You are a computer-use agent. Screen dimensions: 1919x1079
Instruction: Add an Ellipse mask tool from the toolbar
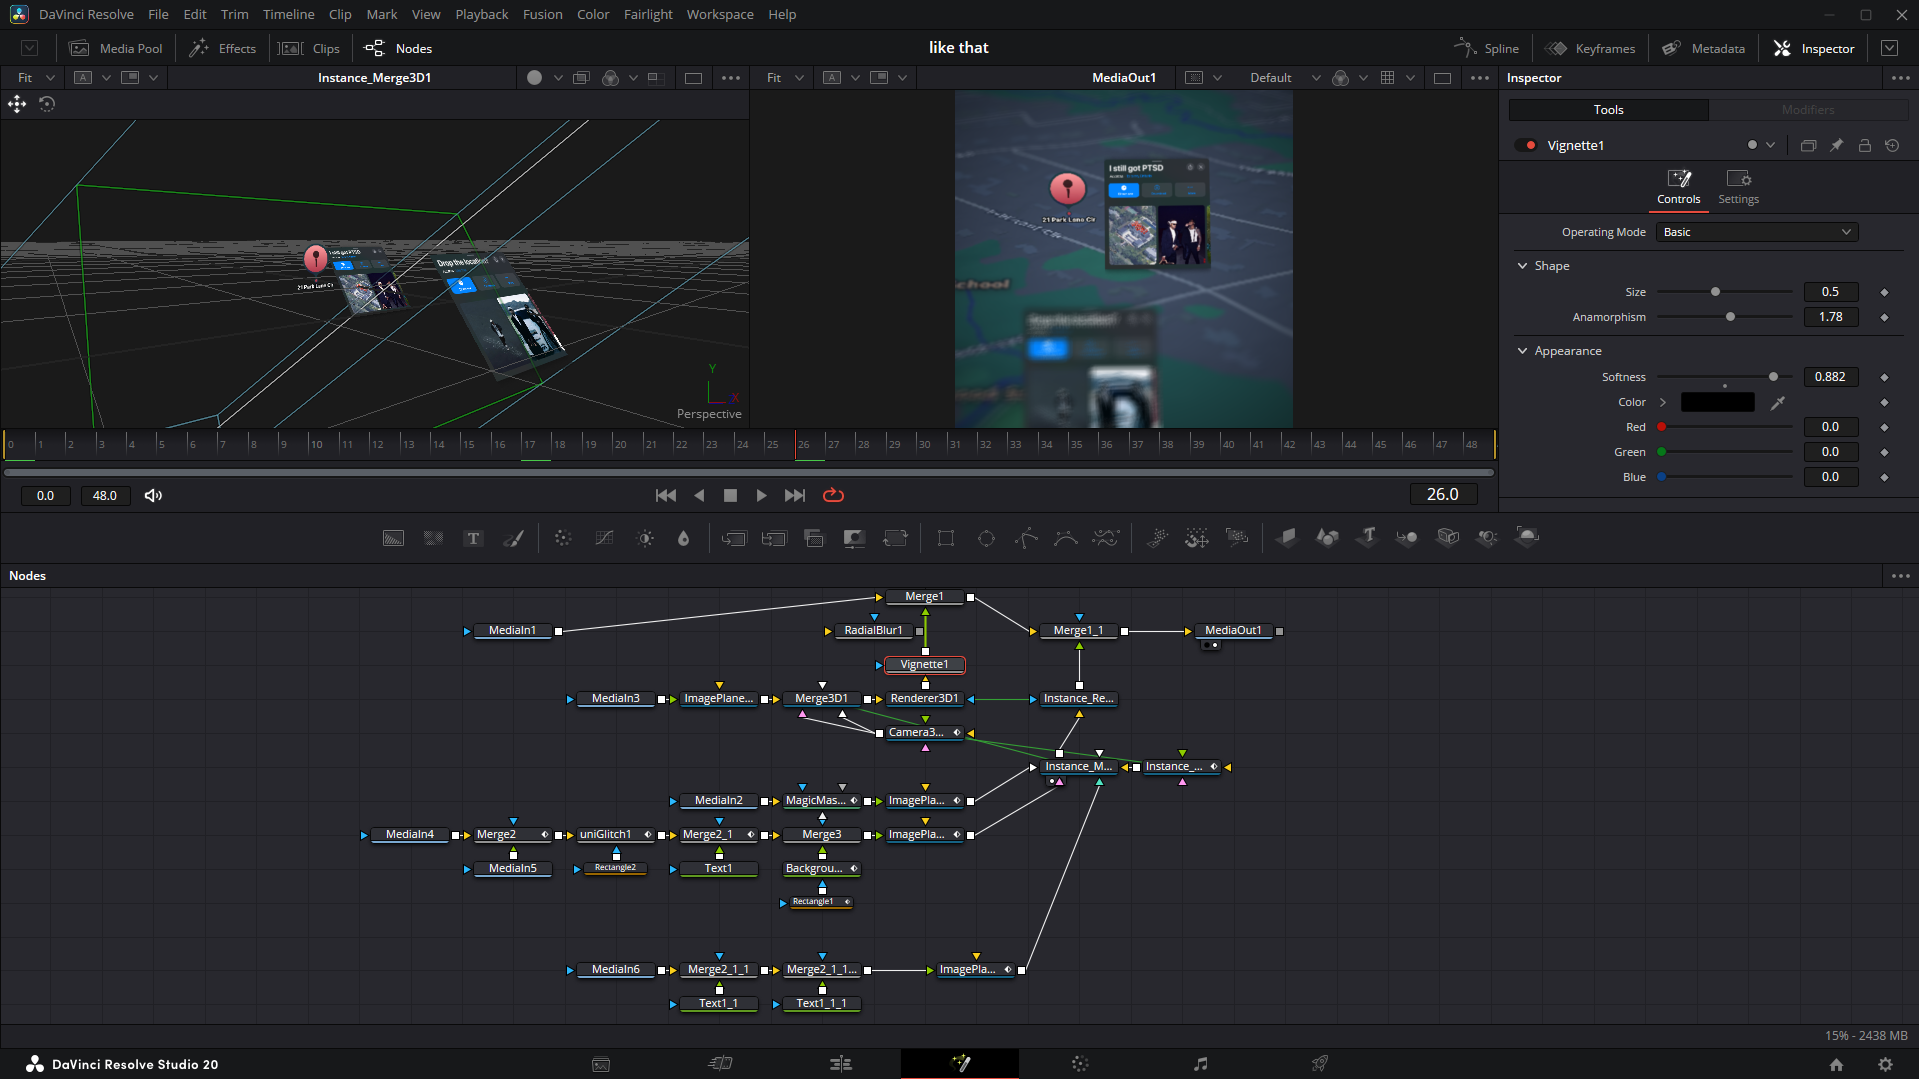[x=986, y=538]
